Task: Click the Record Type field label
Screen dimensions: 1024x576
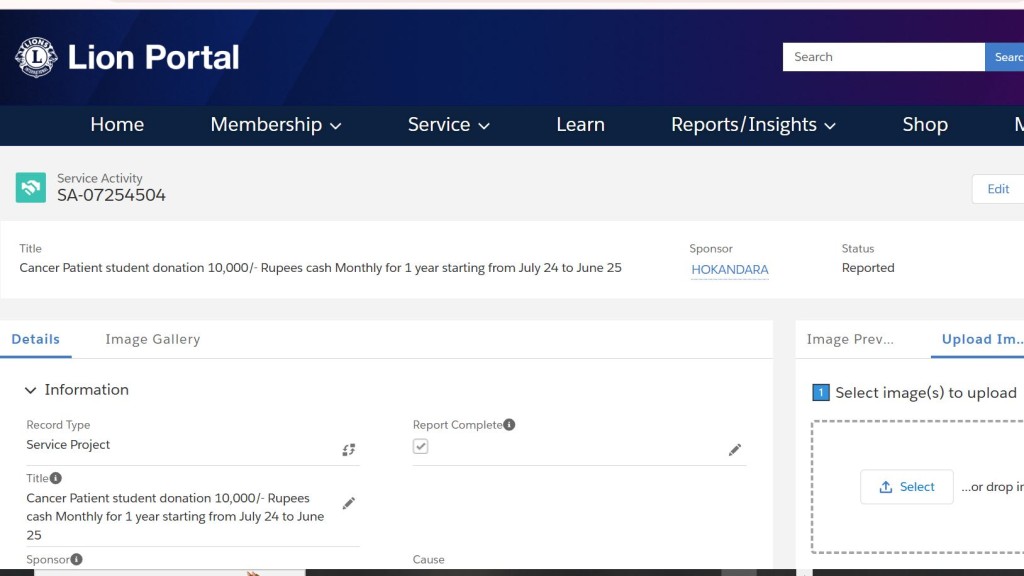Action: coord(58,424)
